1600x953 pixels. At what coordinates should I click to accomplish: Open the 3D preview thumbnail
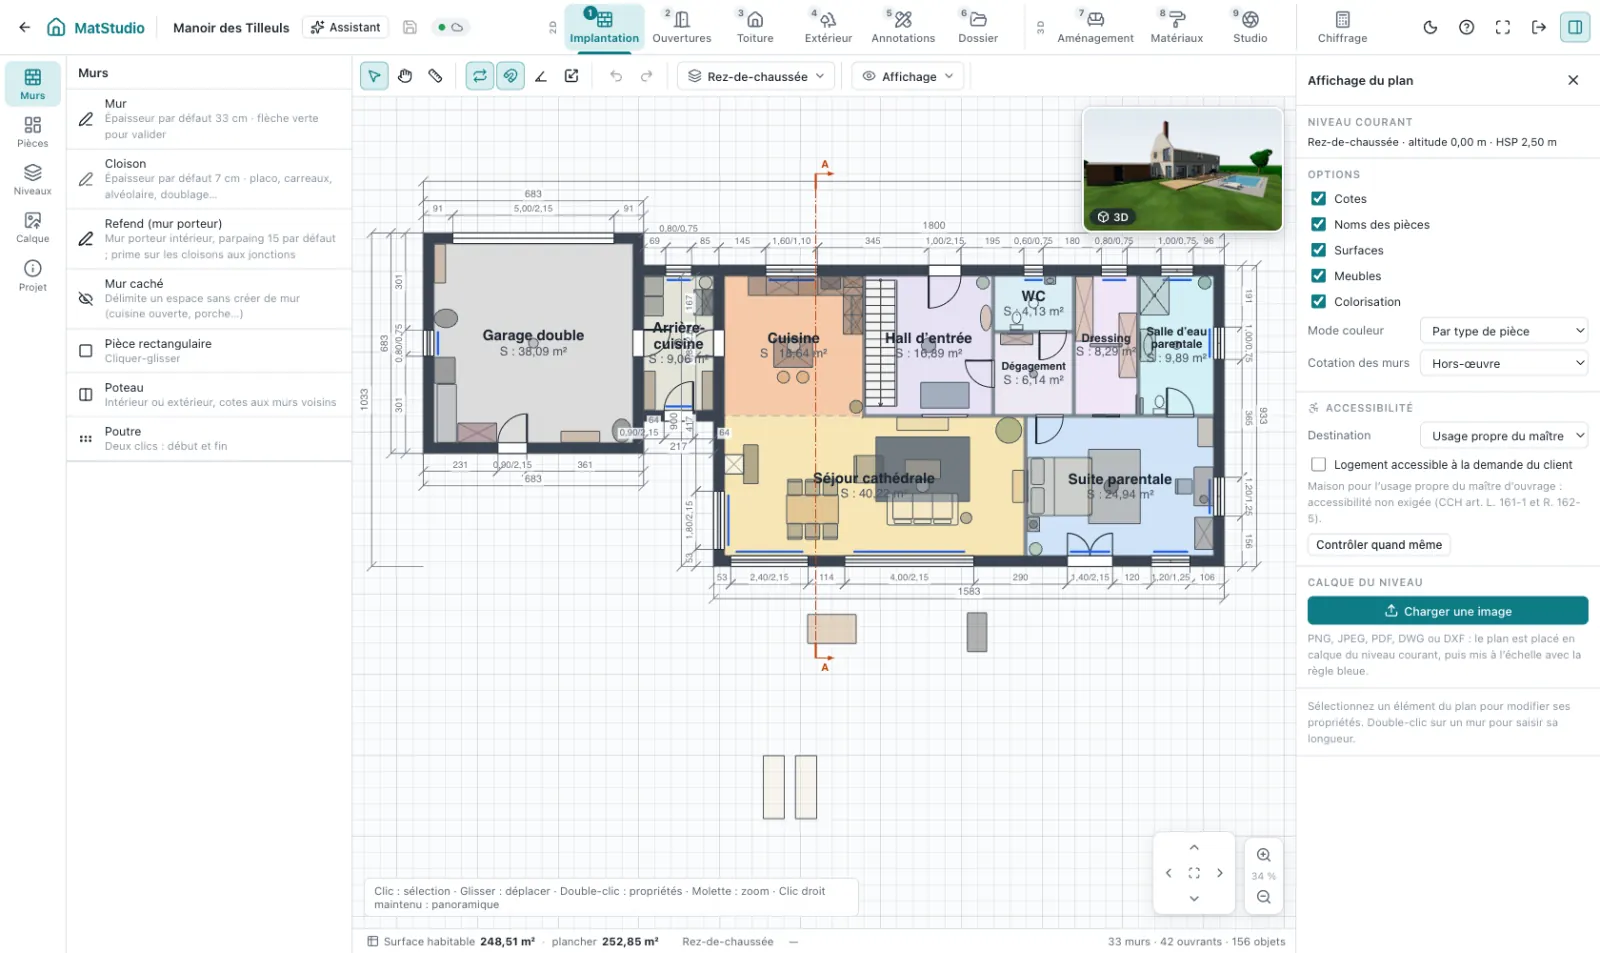(x=1183, y=169)
